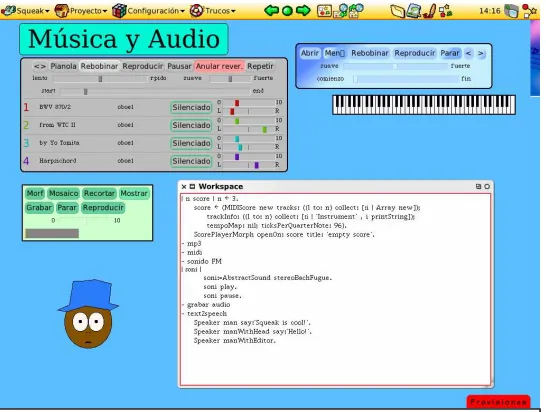Toggle Silenciado for track 3 by Yo Tomita
546x412 pixels.
coord(191,143)
